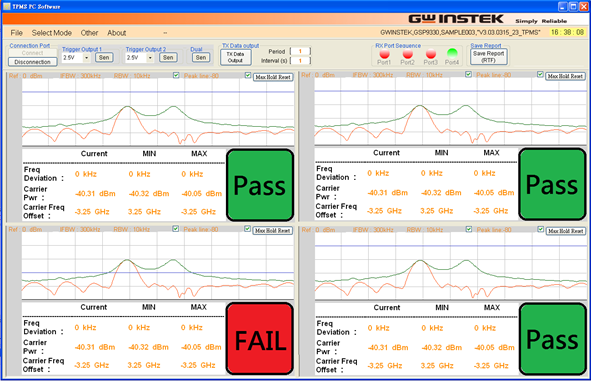Open the Select Mode menu
This screenshot has height=381, width=591.
point(52,33)
